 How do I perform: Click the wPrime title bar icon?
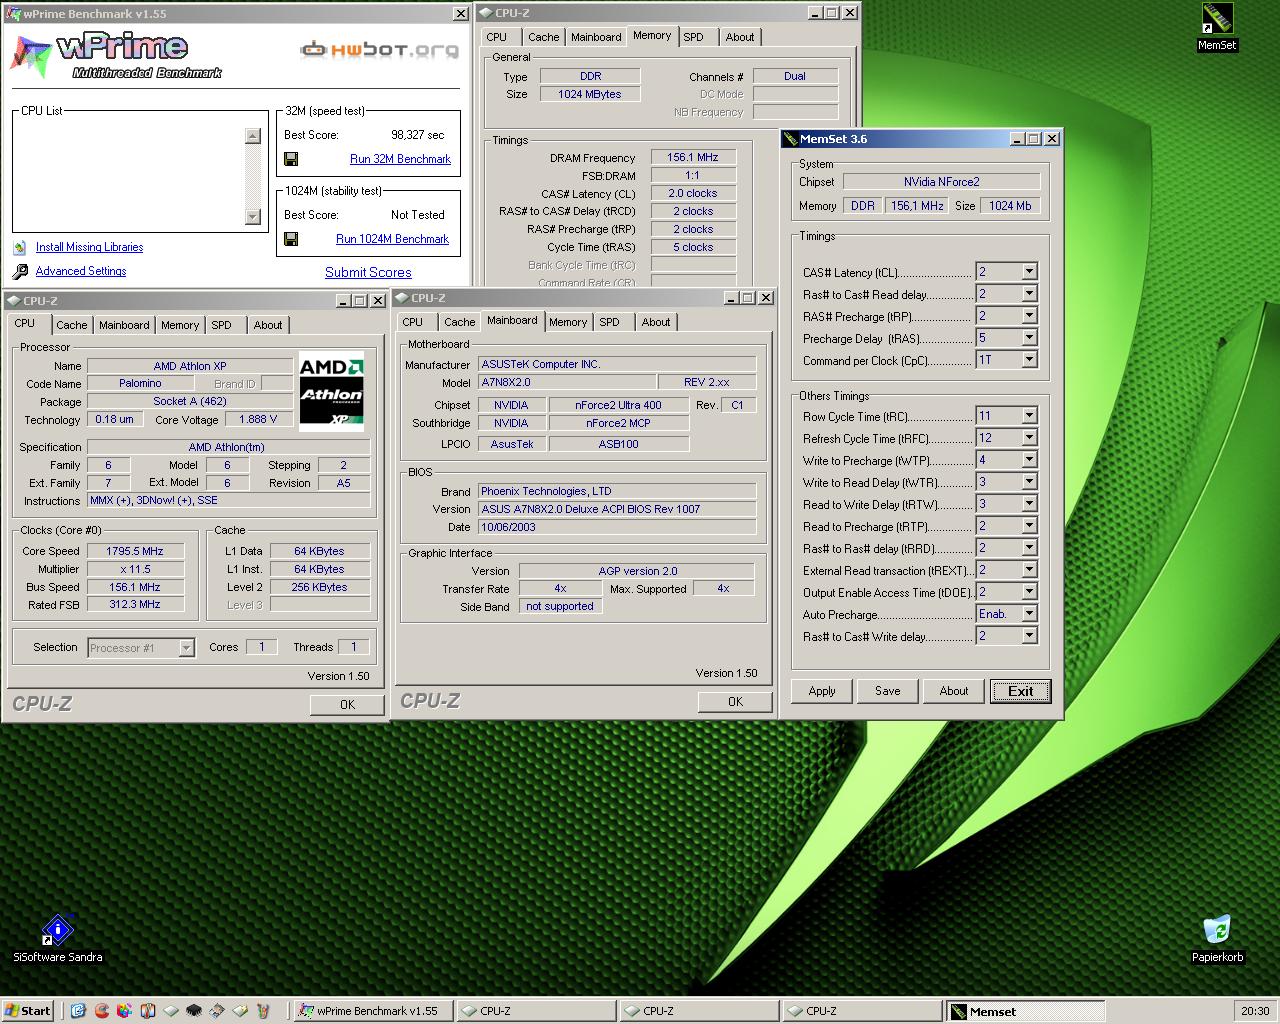point(12,14)
